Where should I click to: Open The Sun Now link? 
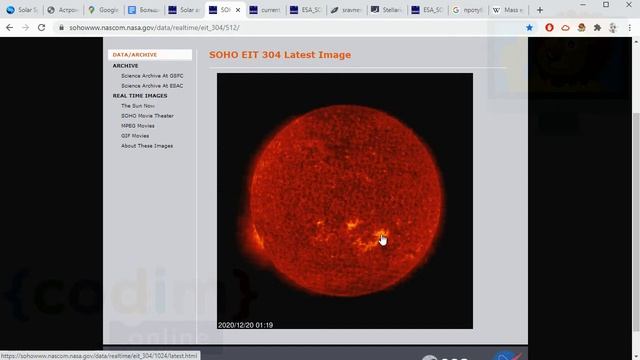[138, 106]
